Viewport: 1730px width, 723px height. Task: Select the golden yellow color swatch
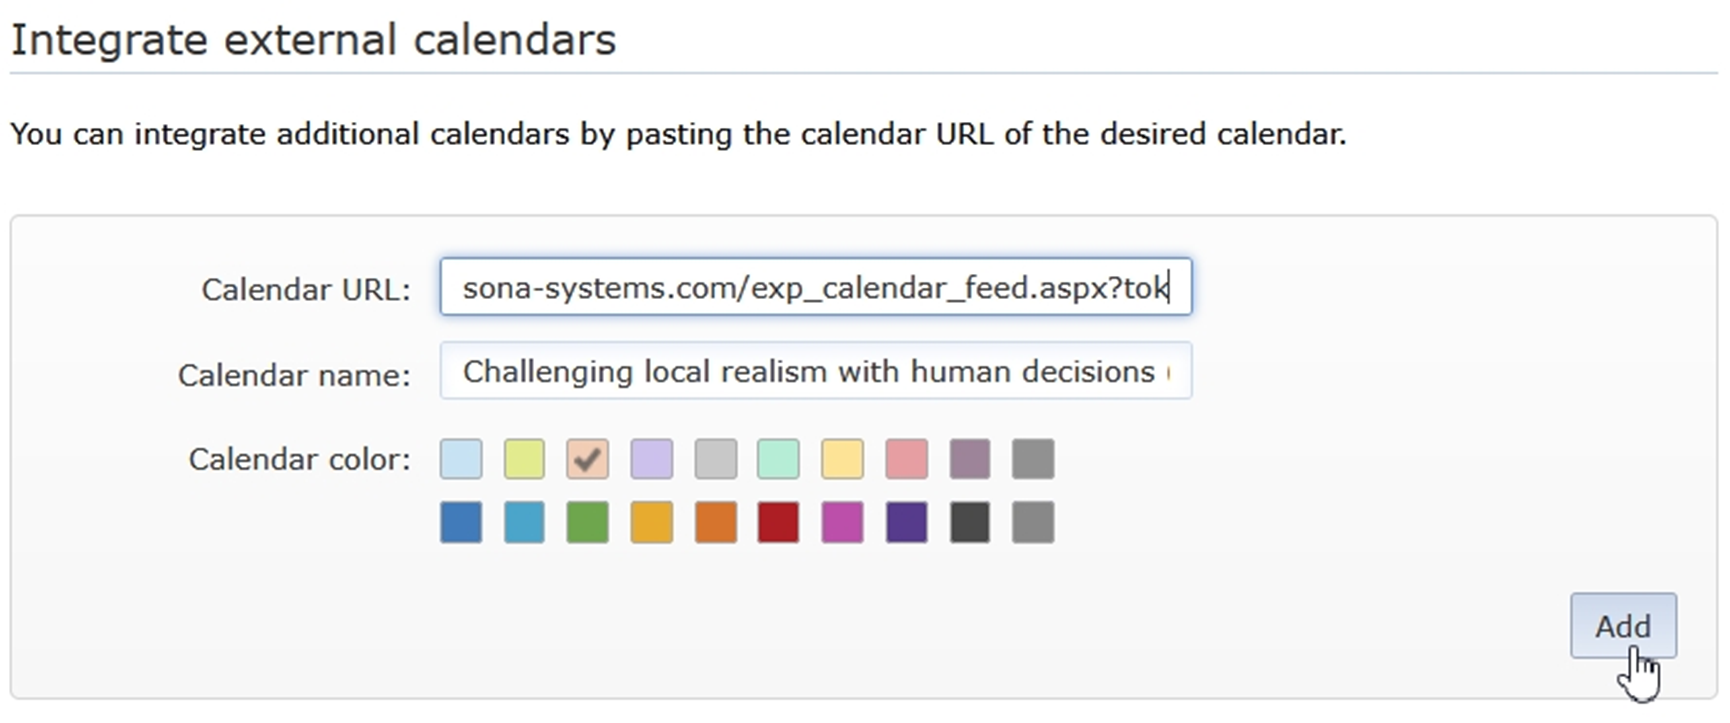pyautogui.click(x=651, y=523)
